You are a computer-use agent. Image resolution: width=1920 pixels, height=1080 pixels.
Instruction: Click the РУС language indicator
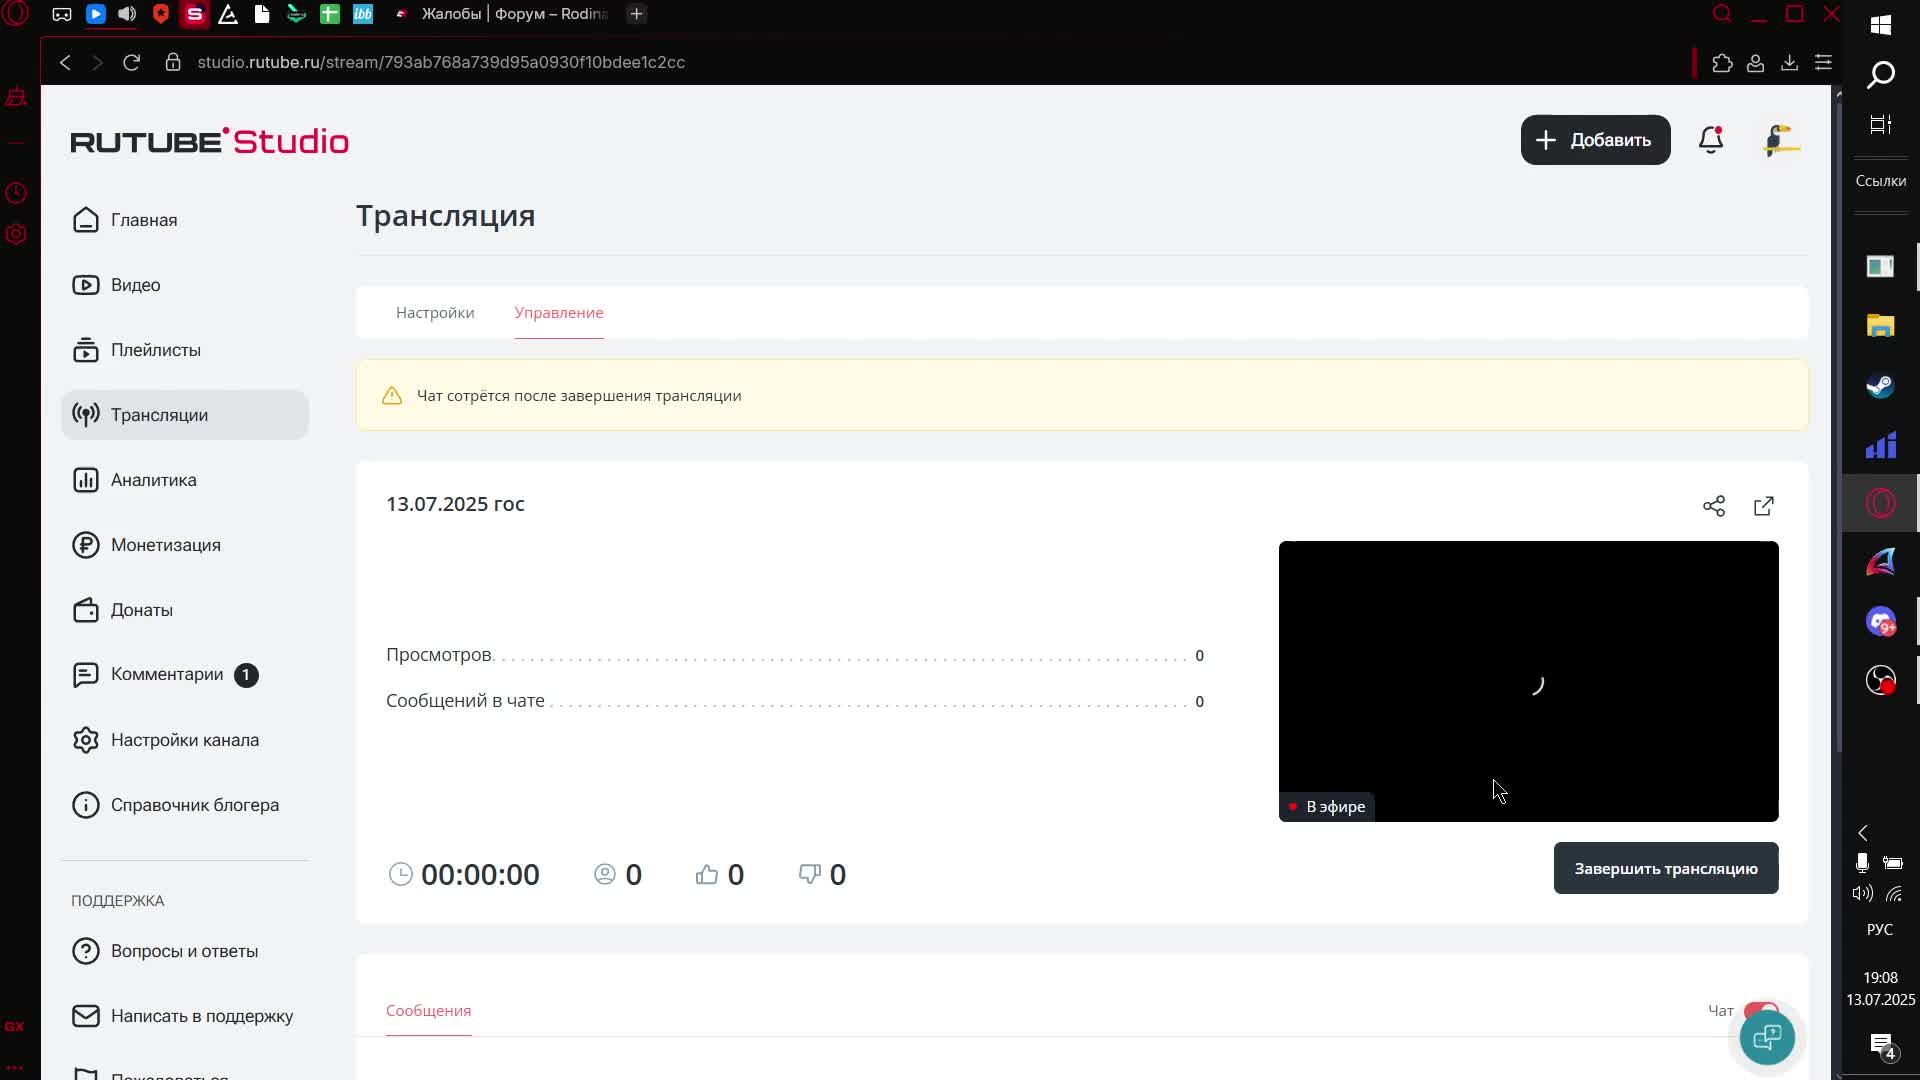[1880, 930]
